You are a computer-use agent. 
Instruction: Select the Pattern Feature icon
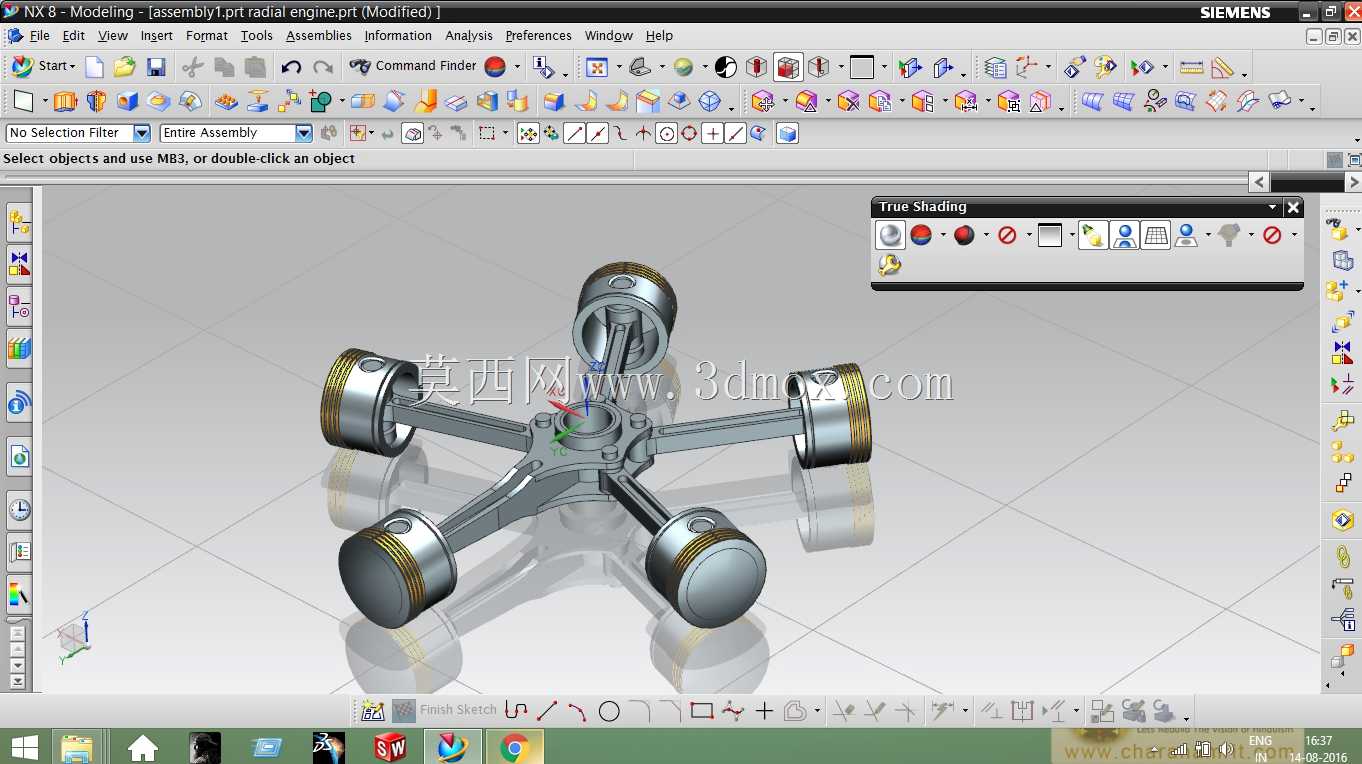click(x=226, y=101)
